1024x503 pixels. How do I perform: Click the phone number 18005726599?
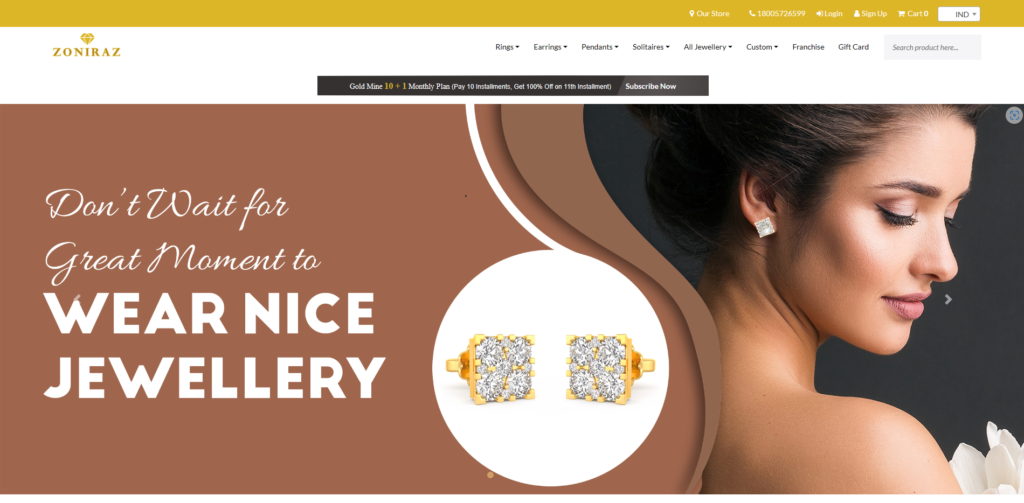[x=777, y=13]
